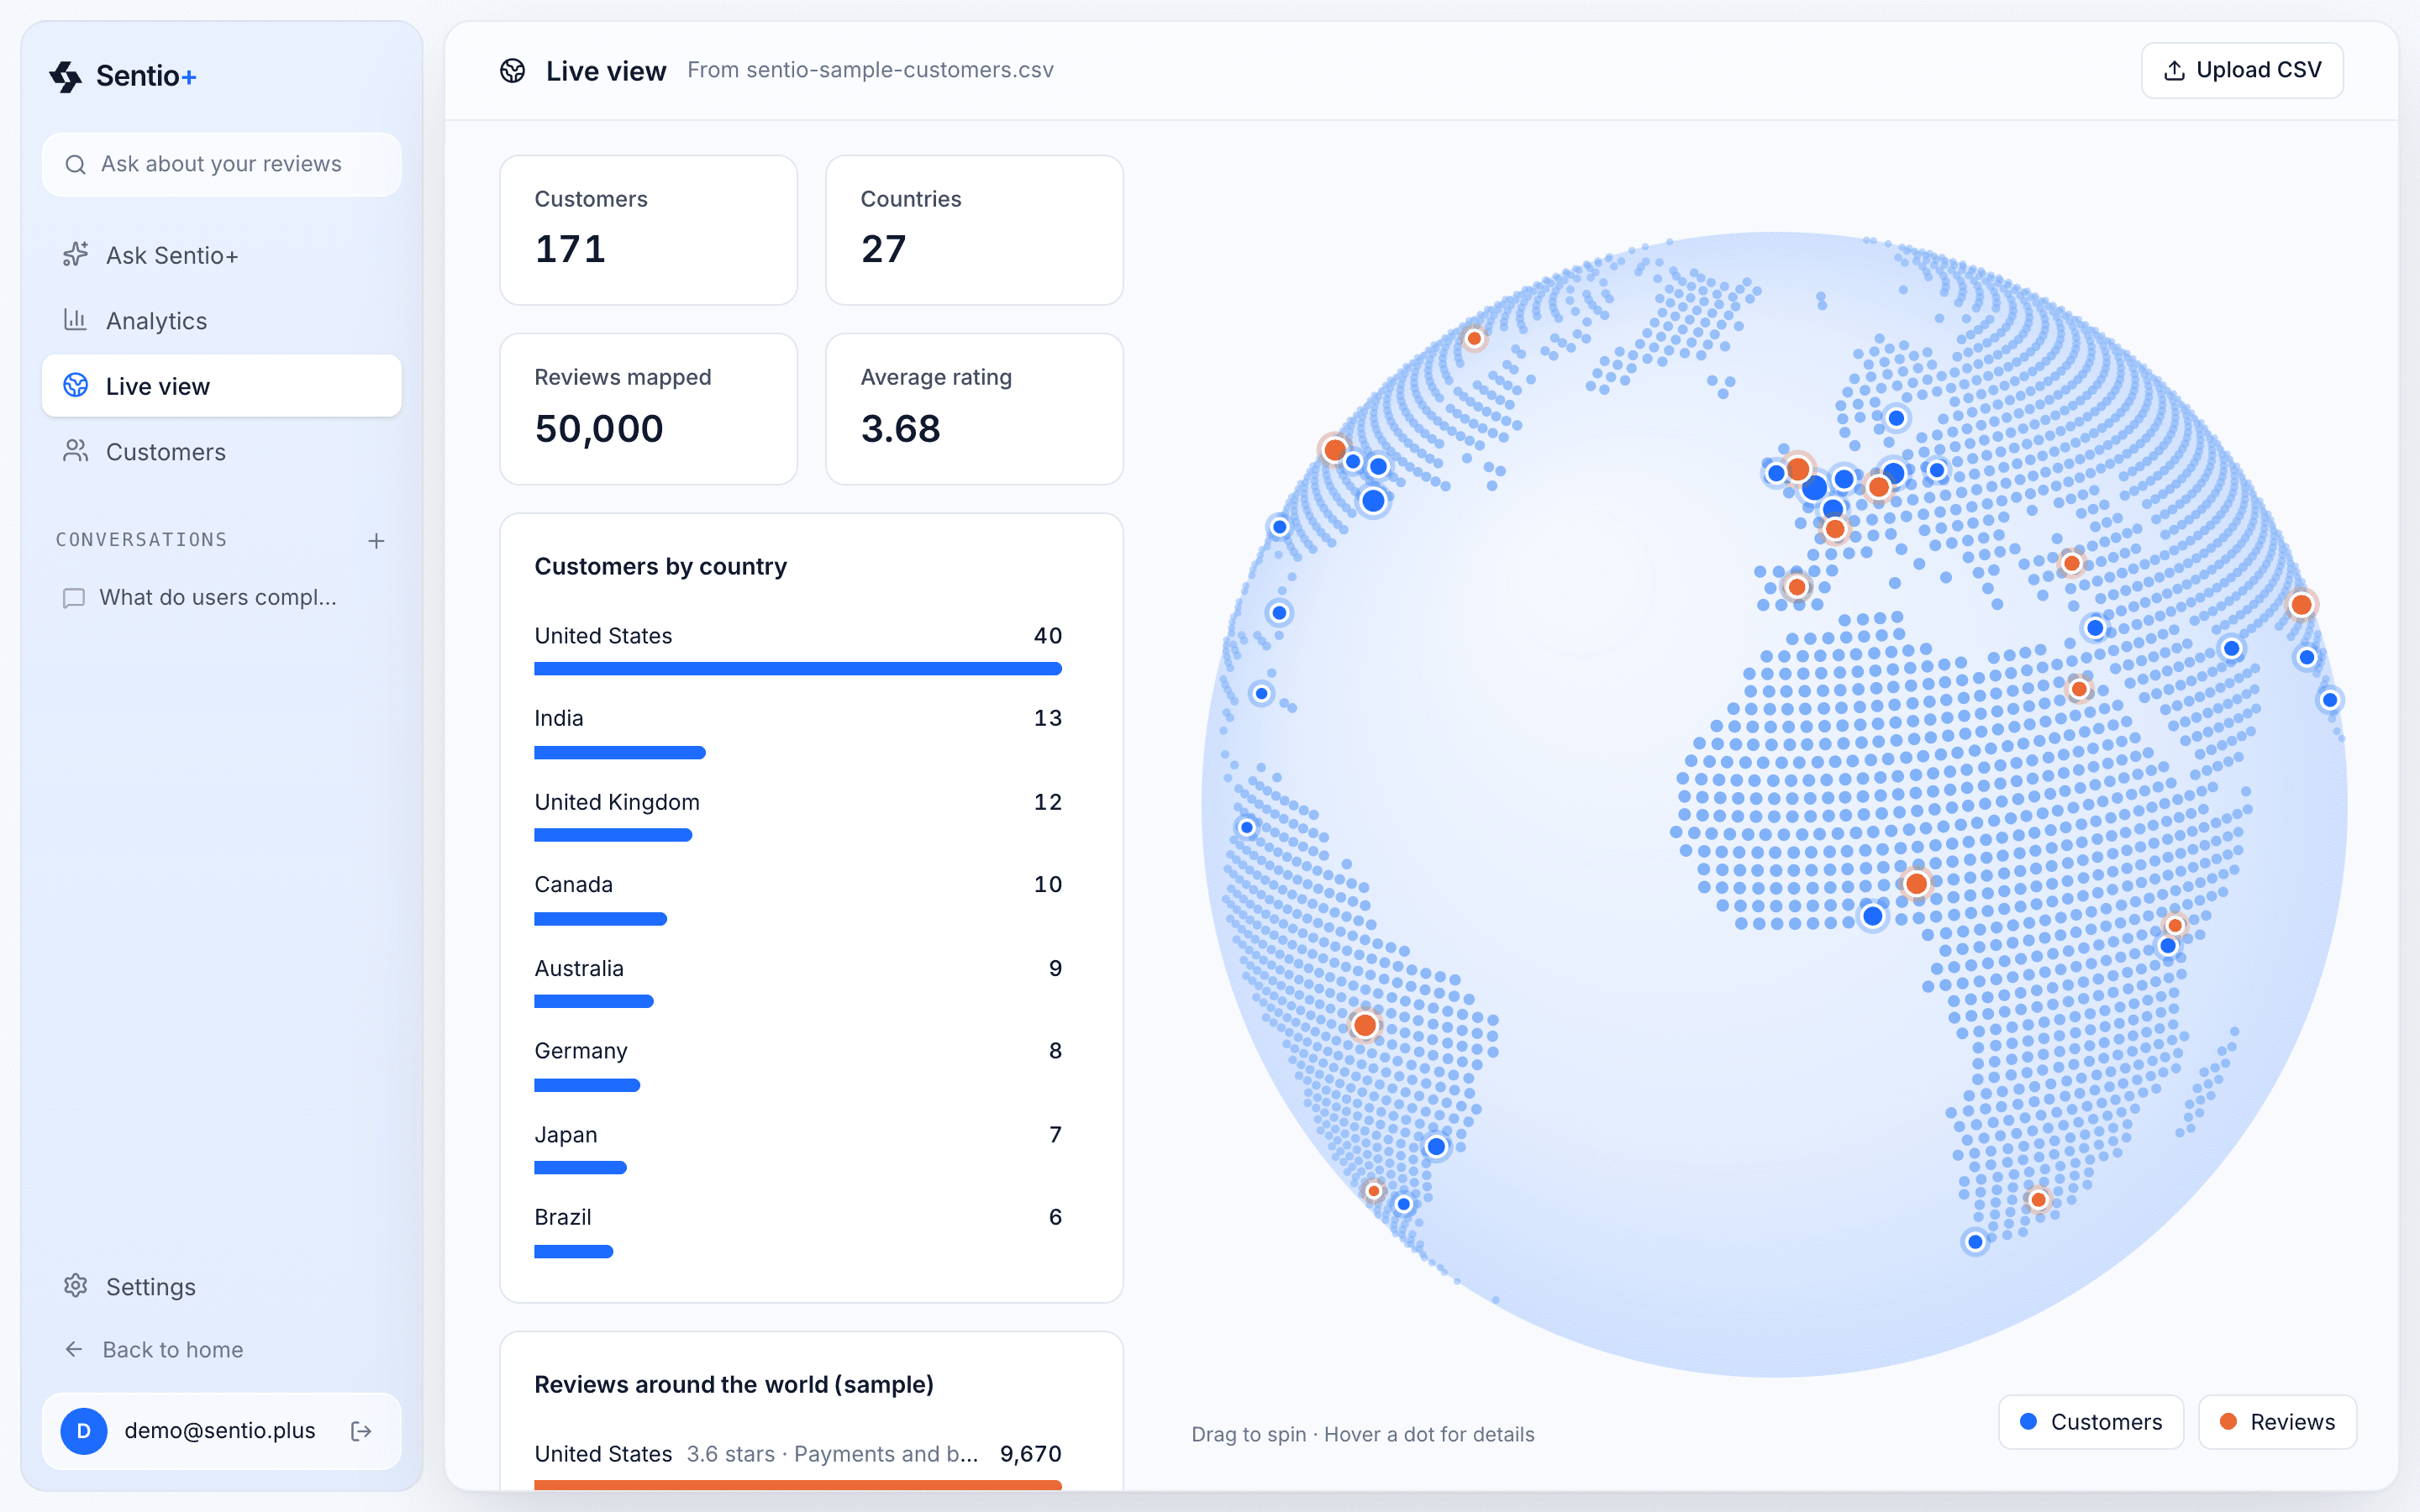Open Ask Sentio+ in sidebar

coord(222,255)
